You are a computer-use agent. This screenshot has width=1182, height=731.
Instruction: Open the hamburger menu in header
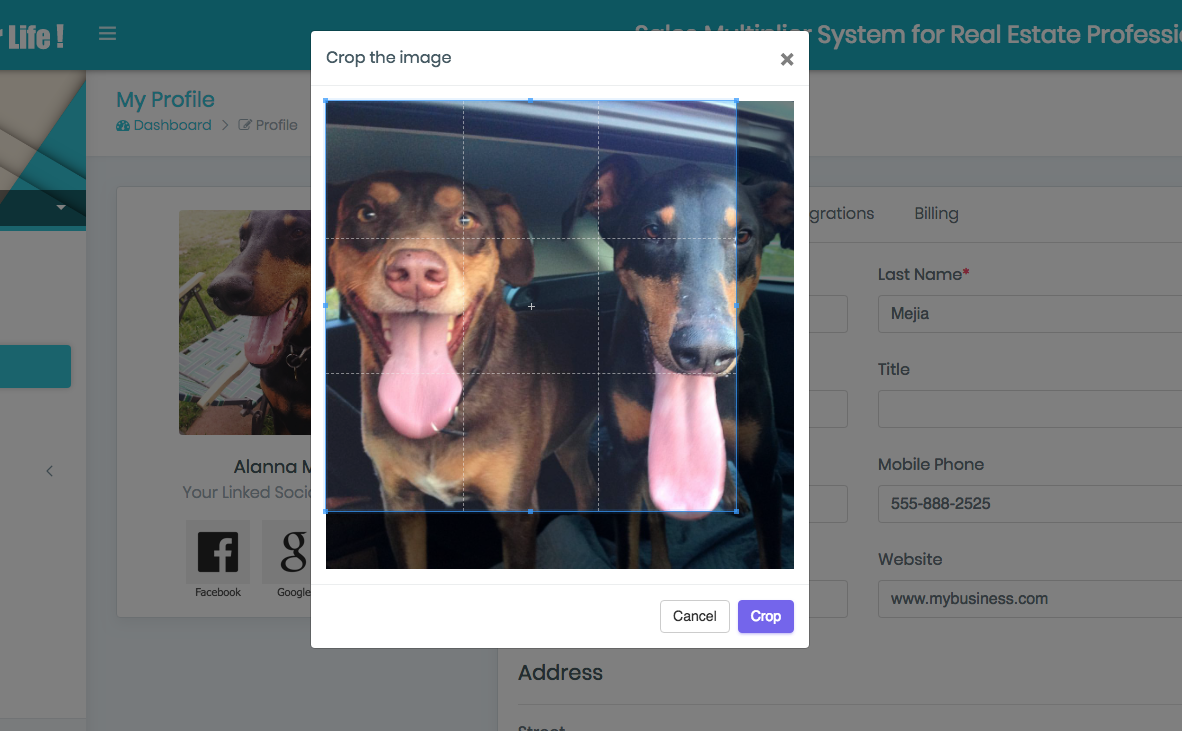(108, 34)
